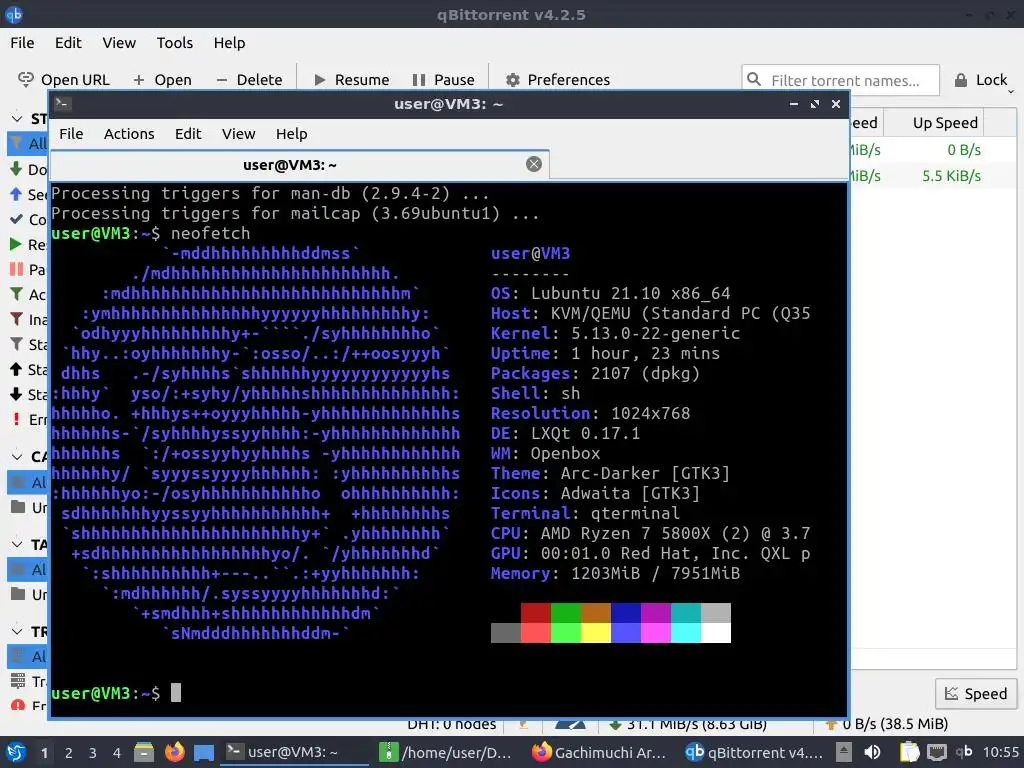Open the terminal Actions menu
1024x768 pixels.
pos(129,134)
